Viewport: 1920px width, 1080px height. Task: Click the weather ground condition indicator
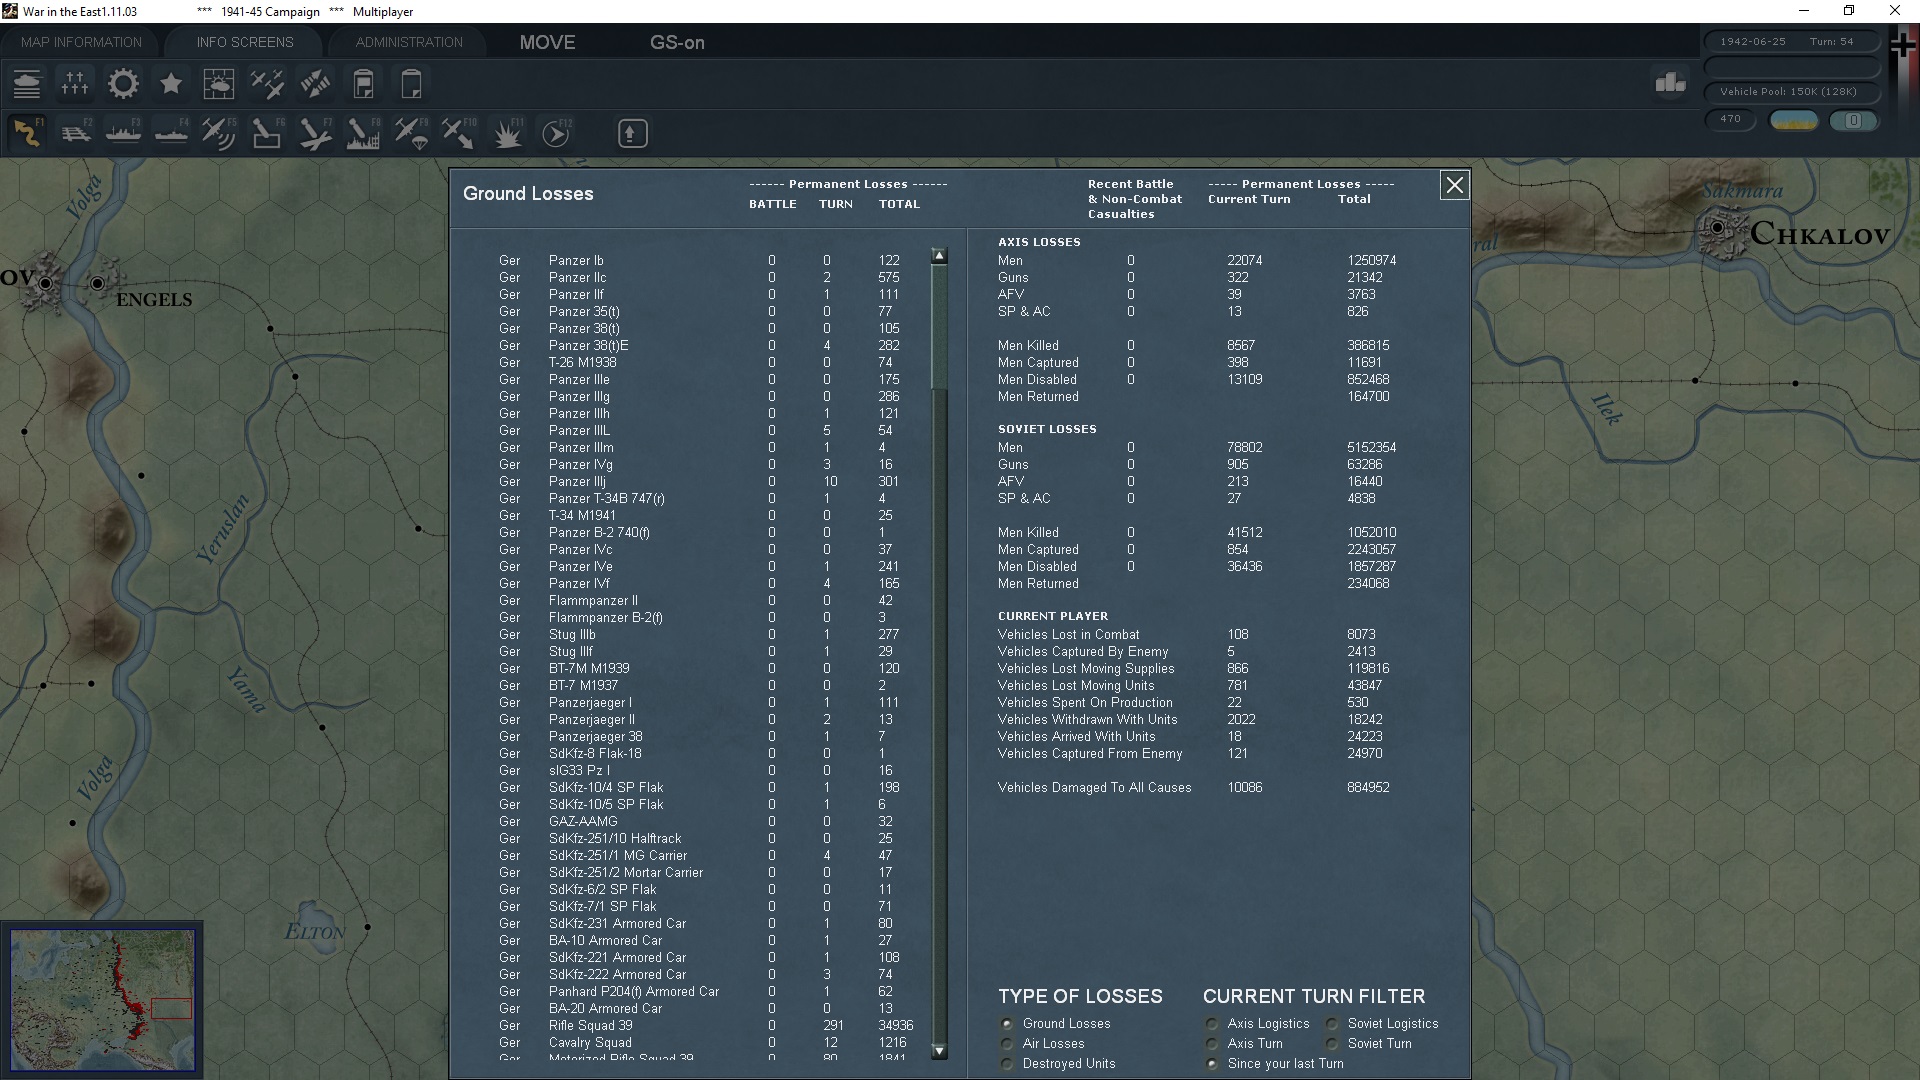[1794, 120]
